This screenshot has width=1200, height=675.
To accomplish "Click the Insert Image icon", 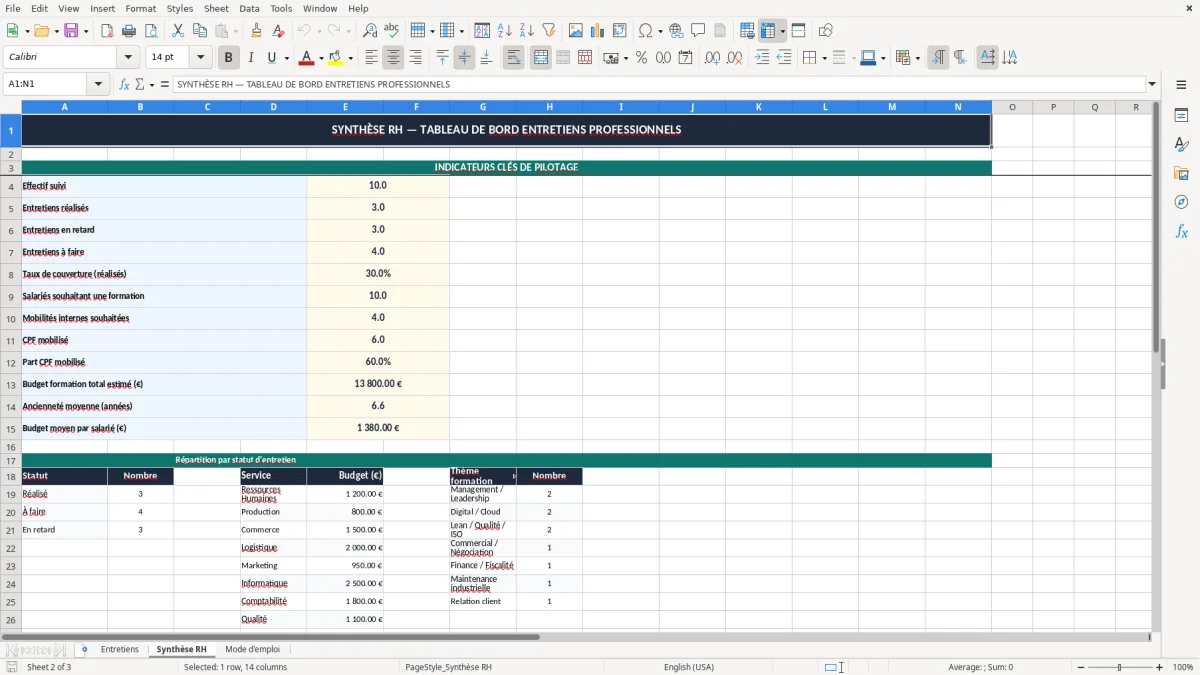I will tap(576, 31).
